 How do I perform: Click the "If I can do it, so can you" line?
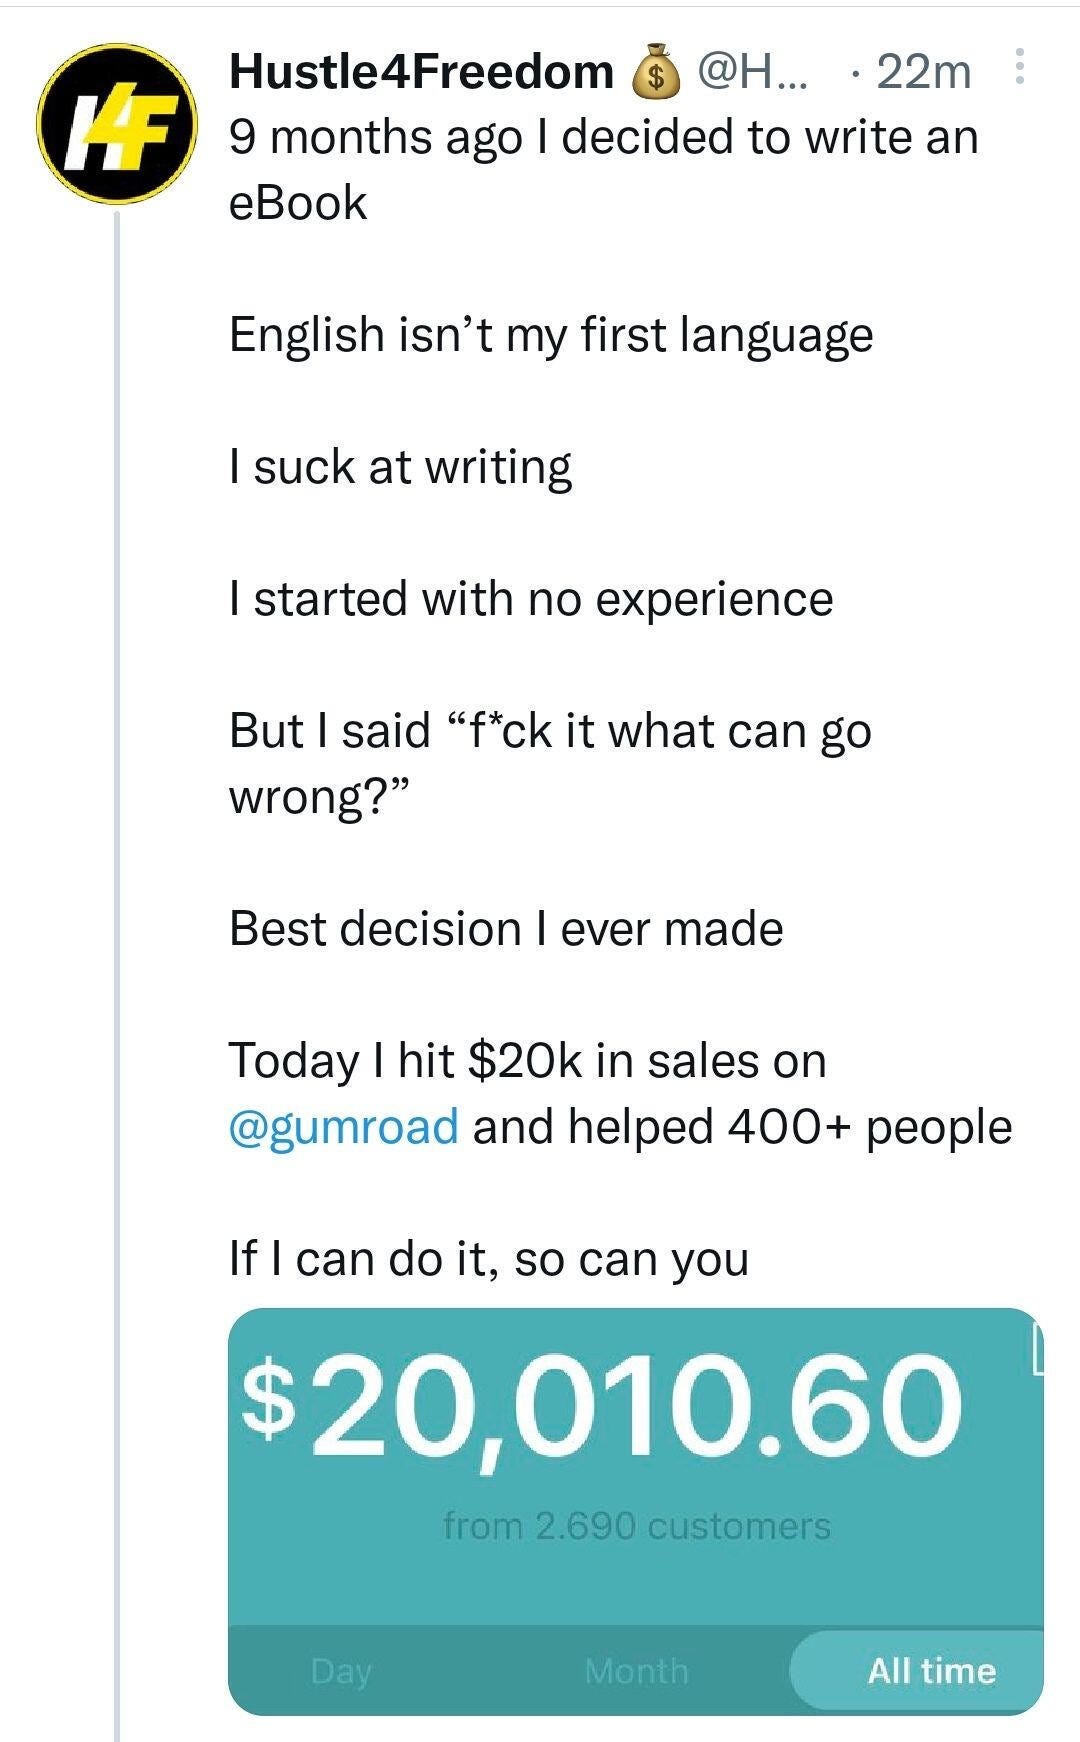[x=488, y=1259]
